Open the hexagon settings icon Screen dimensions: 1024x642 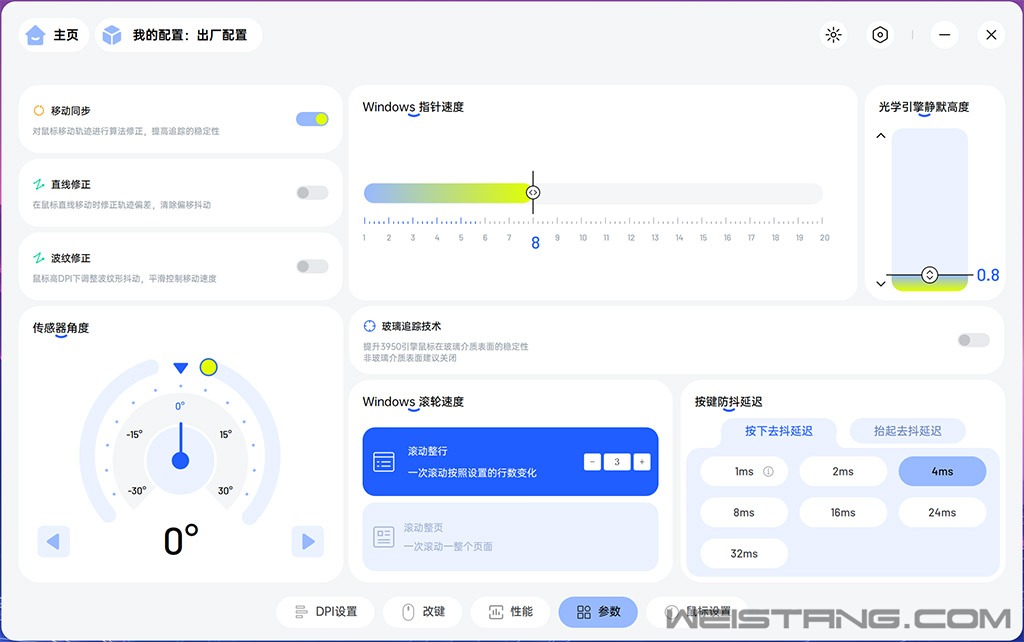point(880,35)
